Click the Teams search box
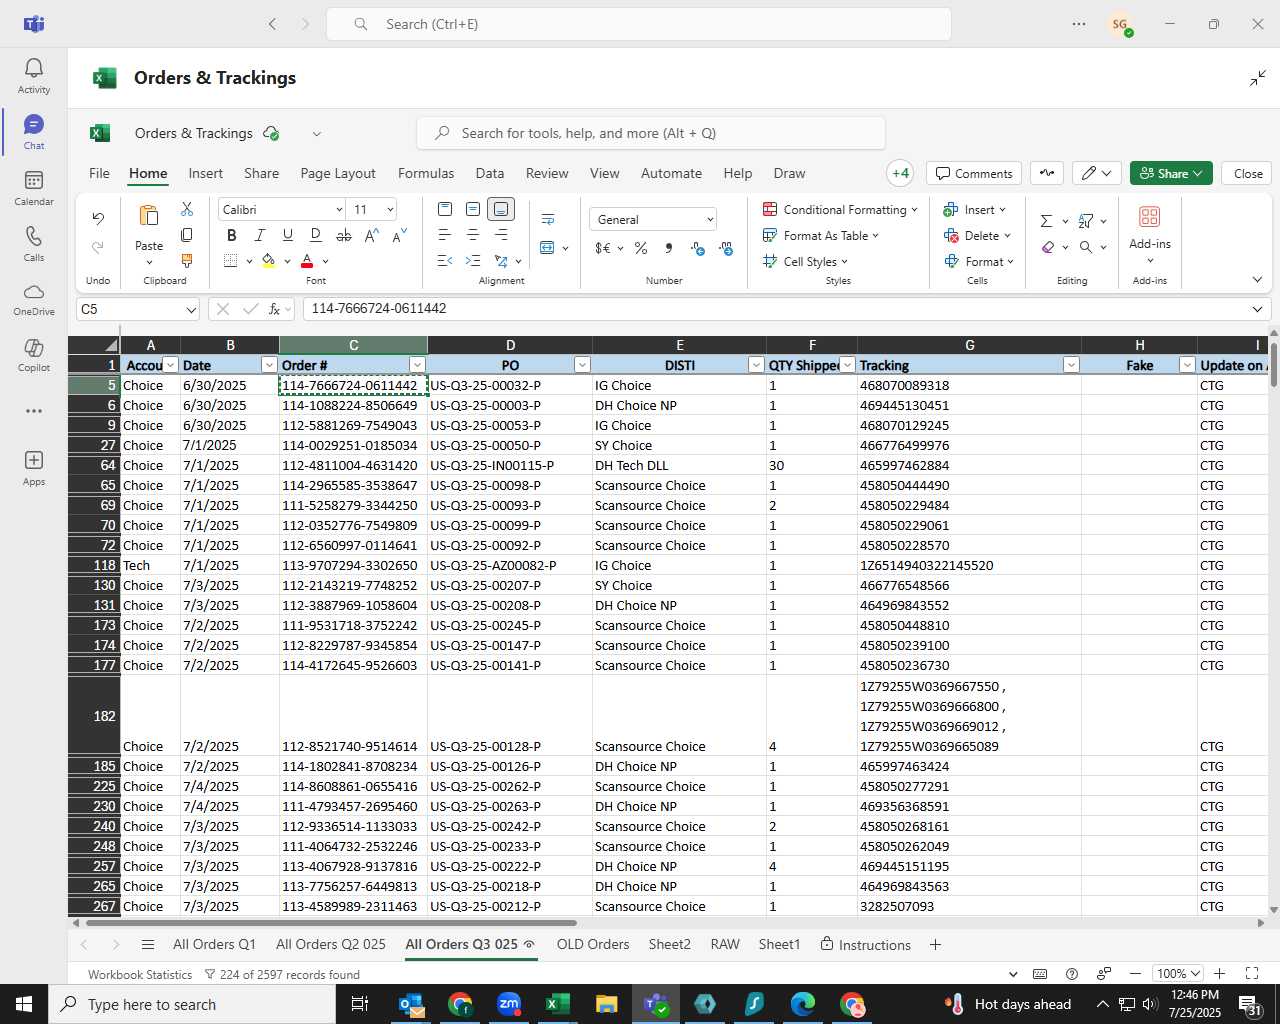This screenshot has height=1024, width=1280. click(639, 24)
